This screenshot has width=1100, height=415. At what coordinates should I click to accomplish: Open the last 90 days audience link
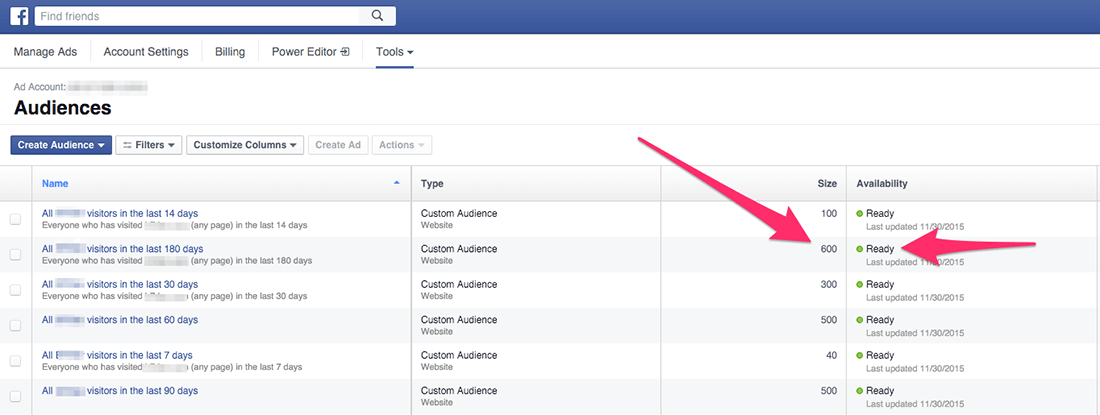point(119,390)
